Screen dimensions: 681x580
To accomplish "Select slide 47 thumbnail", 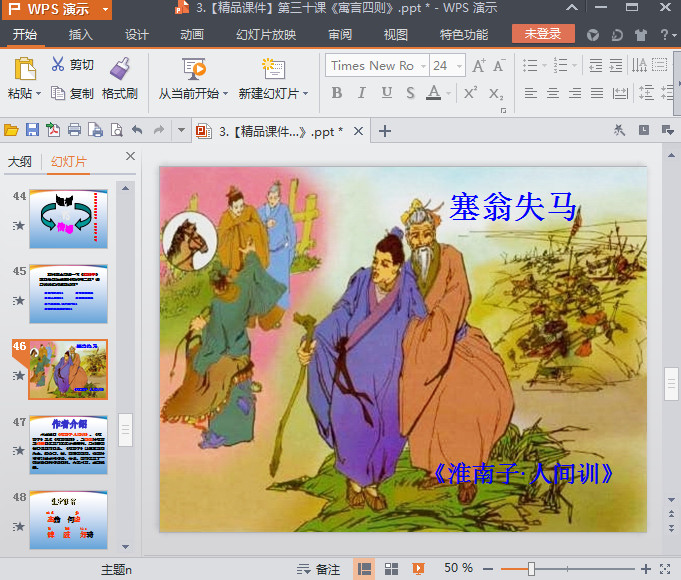I will (x=69, y=445).
